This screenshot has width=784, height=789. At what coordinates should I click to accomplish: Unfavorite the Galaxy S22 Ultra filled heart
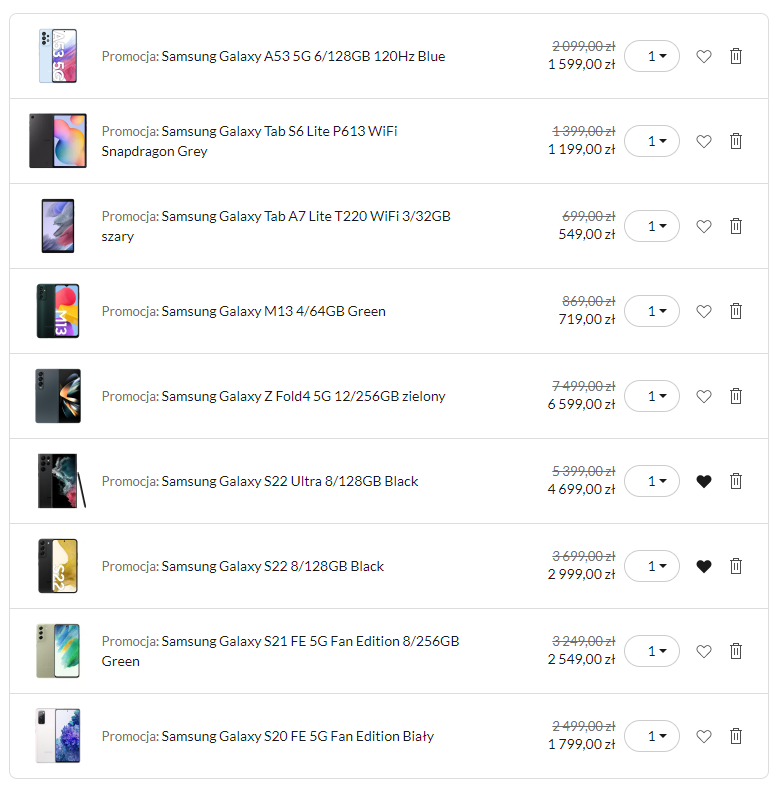[704, 482]
